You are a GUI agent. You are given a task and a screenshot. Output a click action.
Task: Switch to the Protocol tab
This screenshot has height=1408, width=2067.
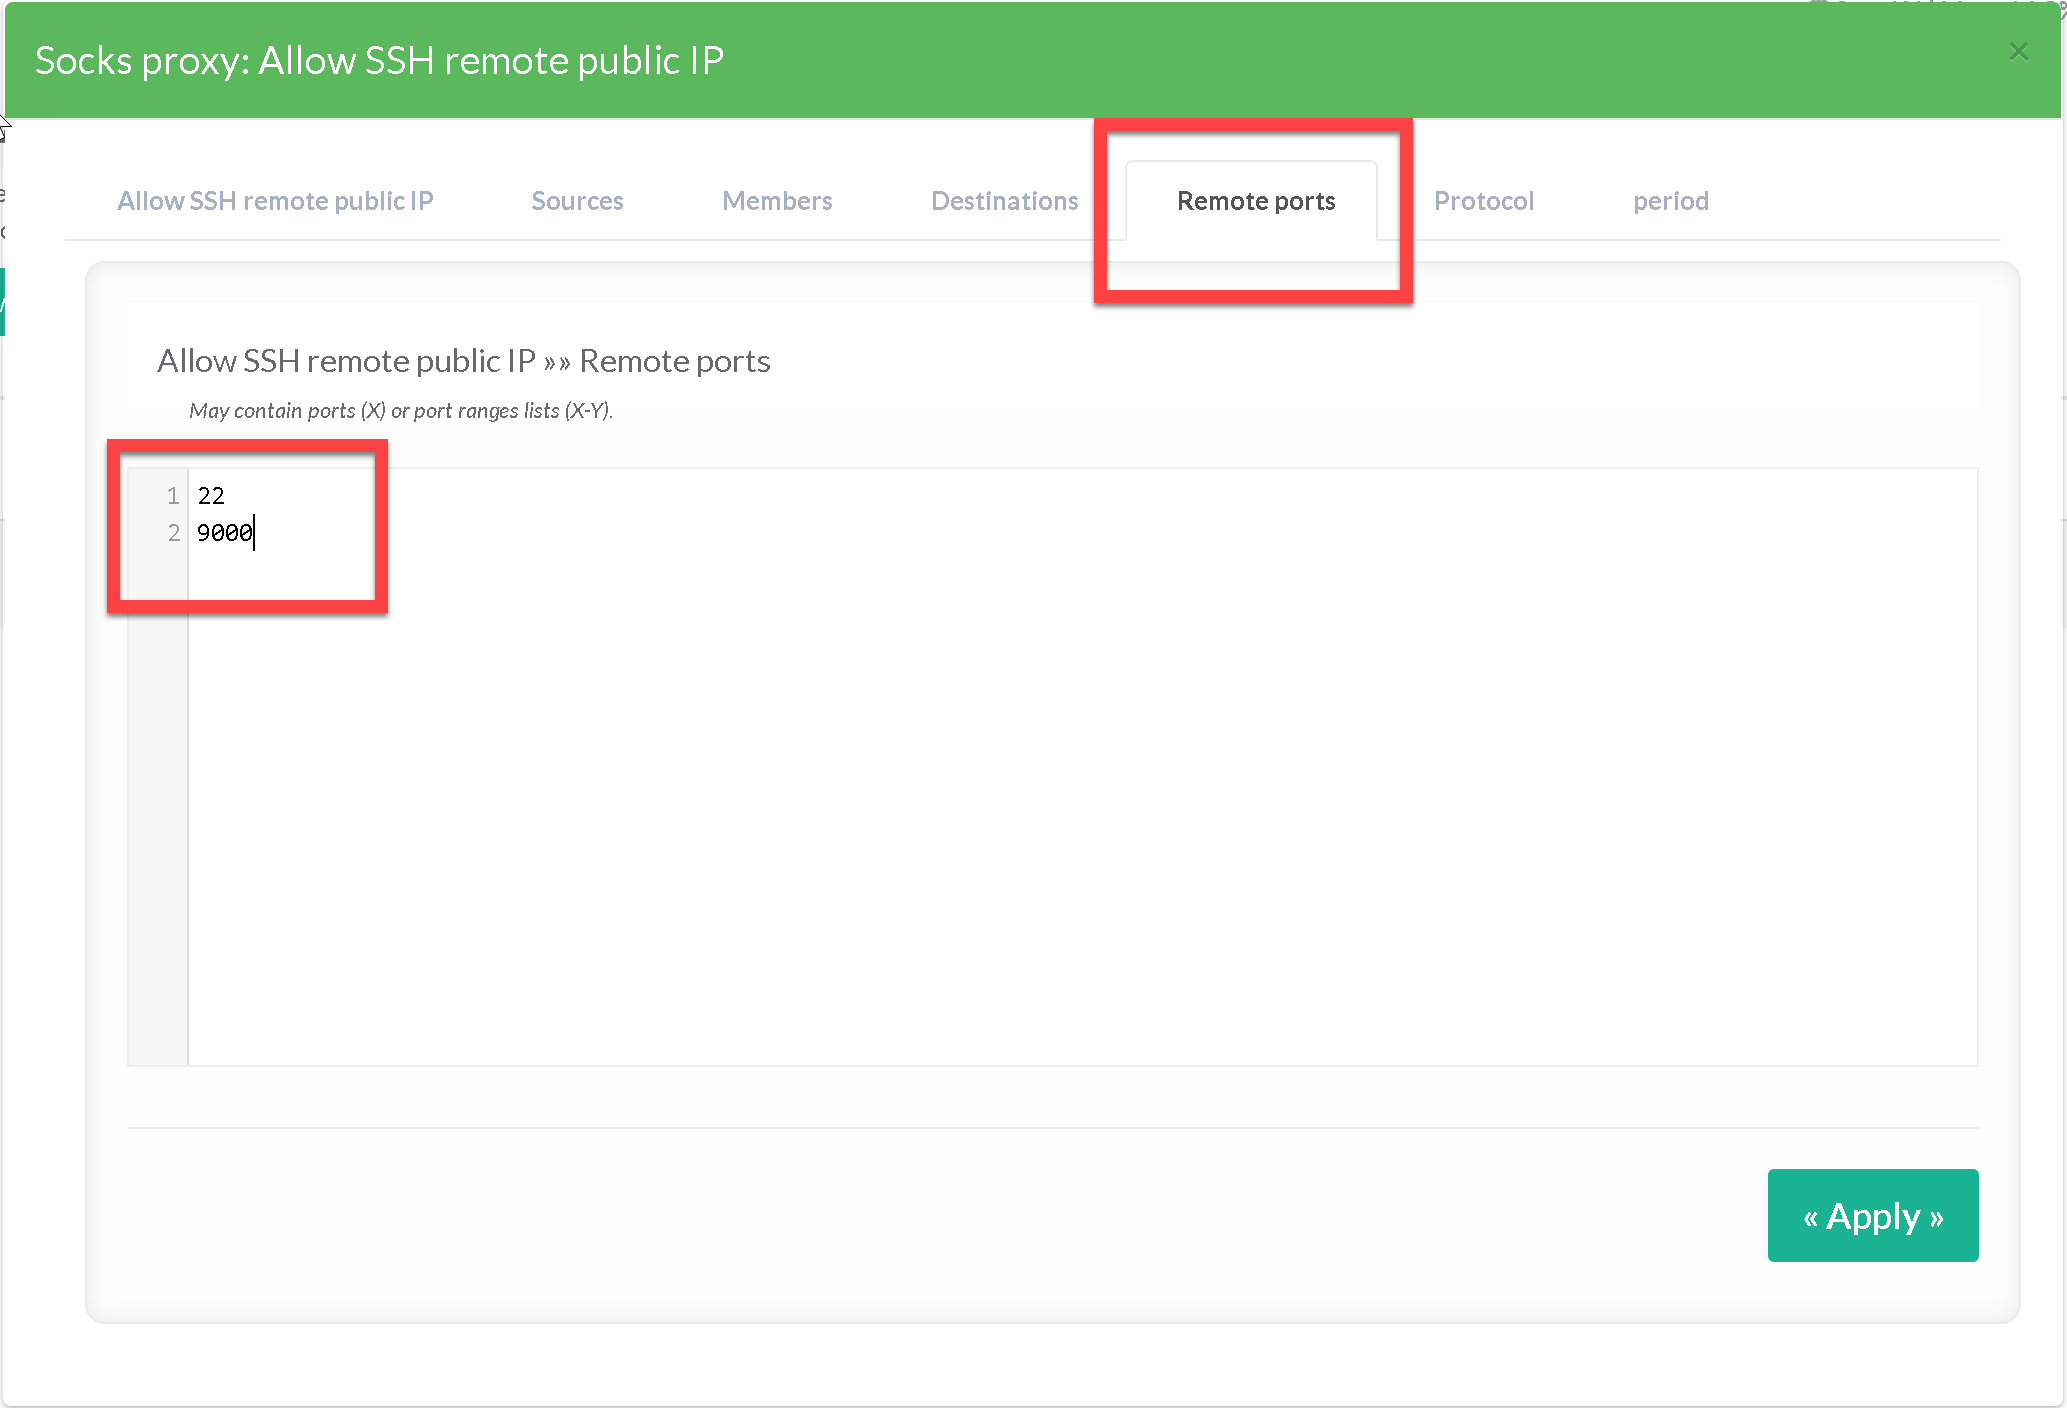click(1483, 201)
